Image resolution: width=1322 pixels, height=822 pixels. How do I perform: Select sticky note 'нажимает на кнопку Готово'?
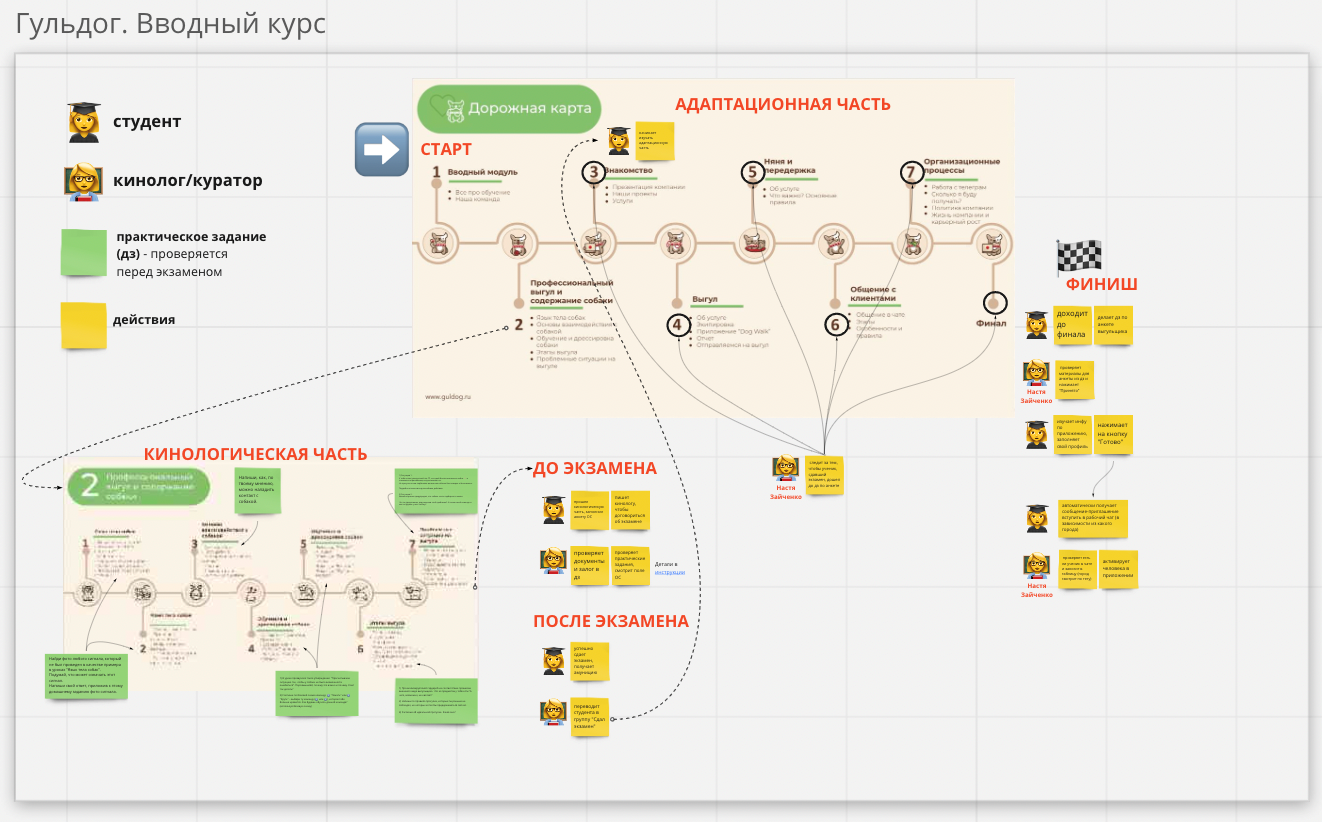[1113, 435]
